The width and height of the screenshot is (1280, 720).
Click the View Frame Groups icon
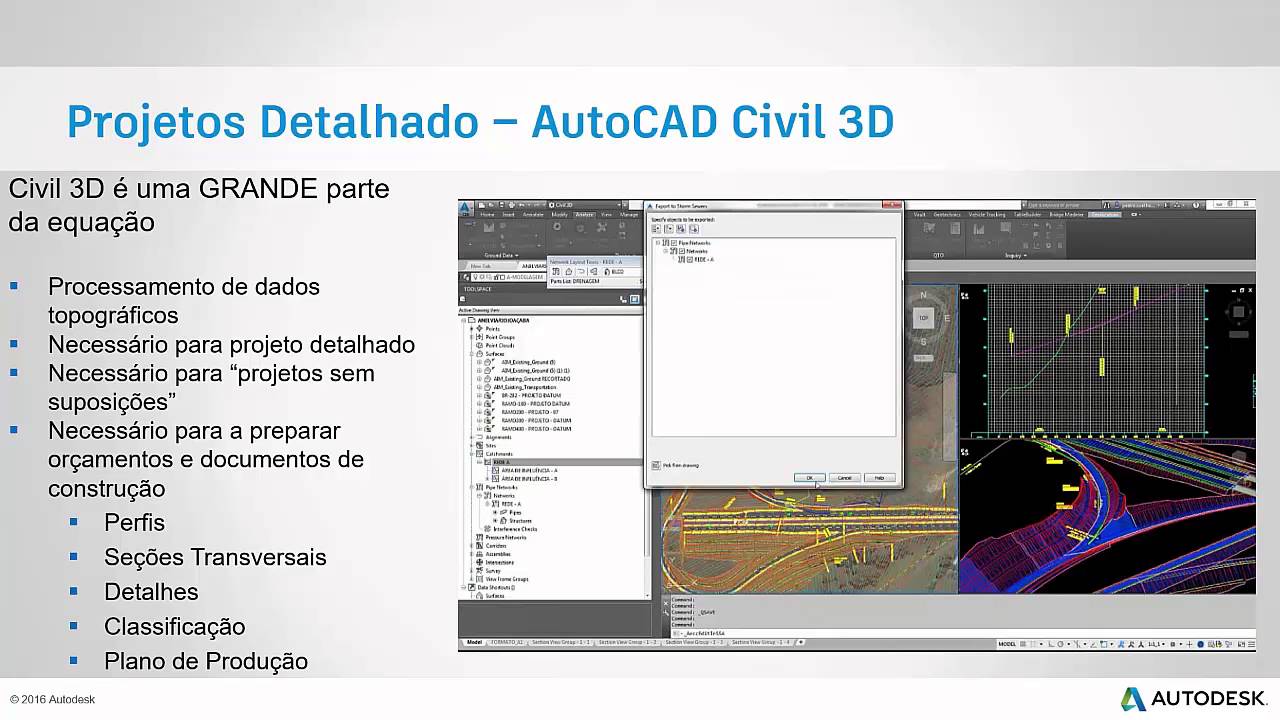480,579
